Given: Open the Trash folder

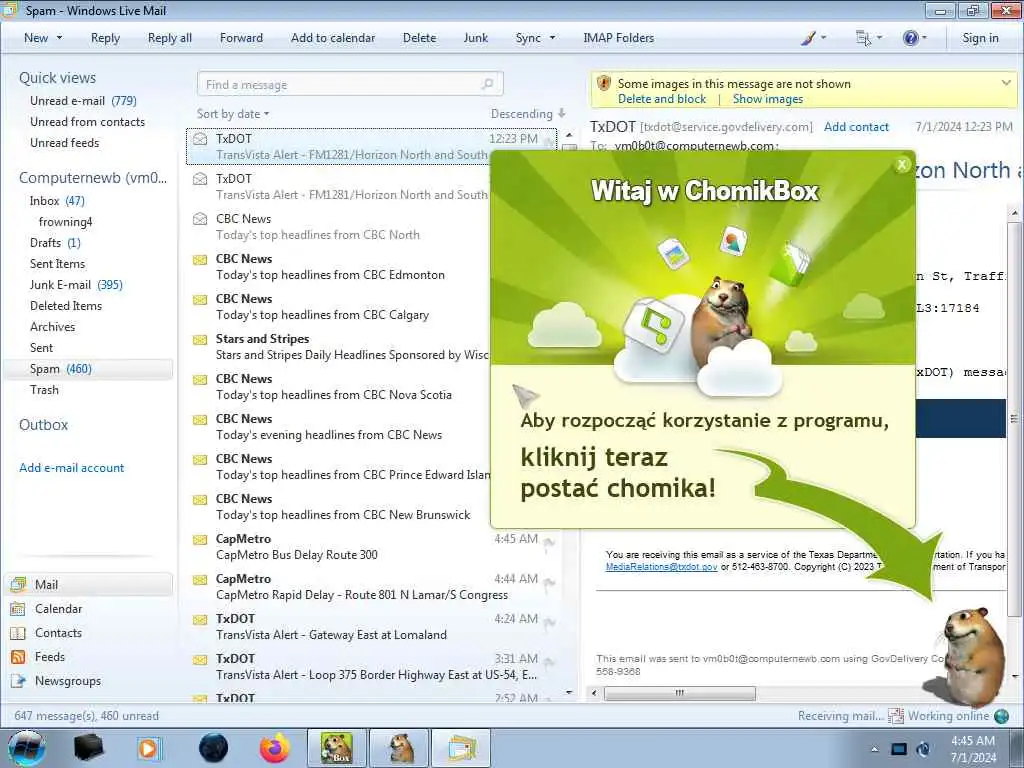Looking at the screenshot, I should pos(44,389).
